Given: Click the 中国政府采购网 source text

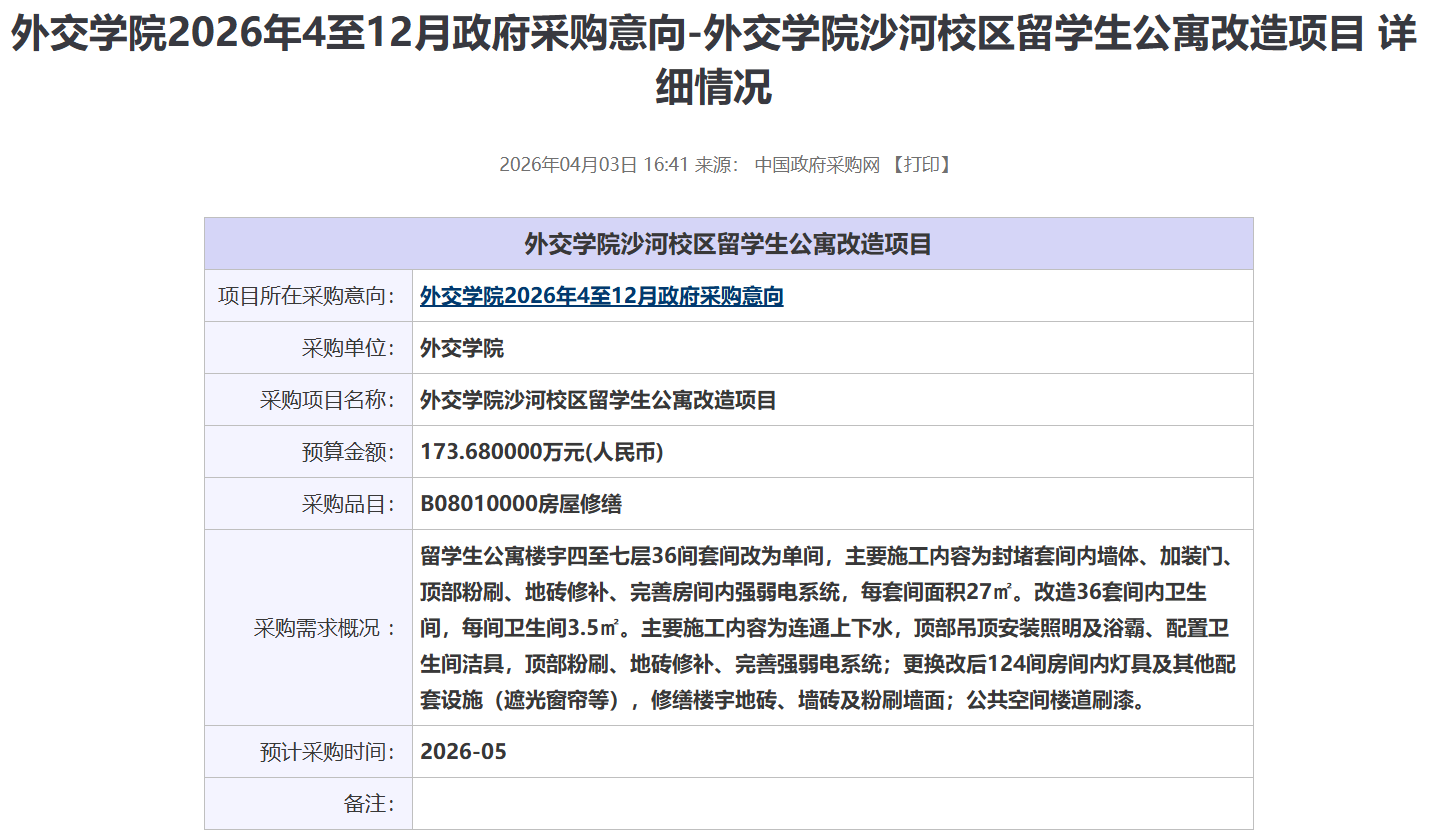Looking at the screenshot, I should click(x=816, y=165).
